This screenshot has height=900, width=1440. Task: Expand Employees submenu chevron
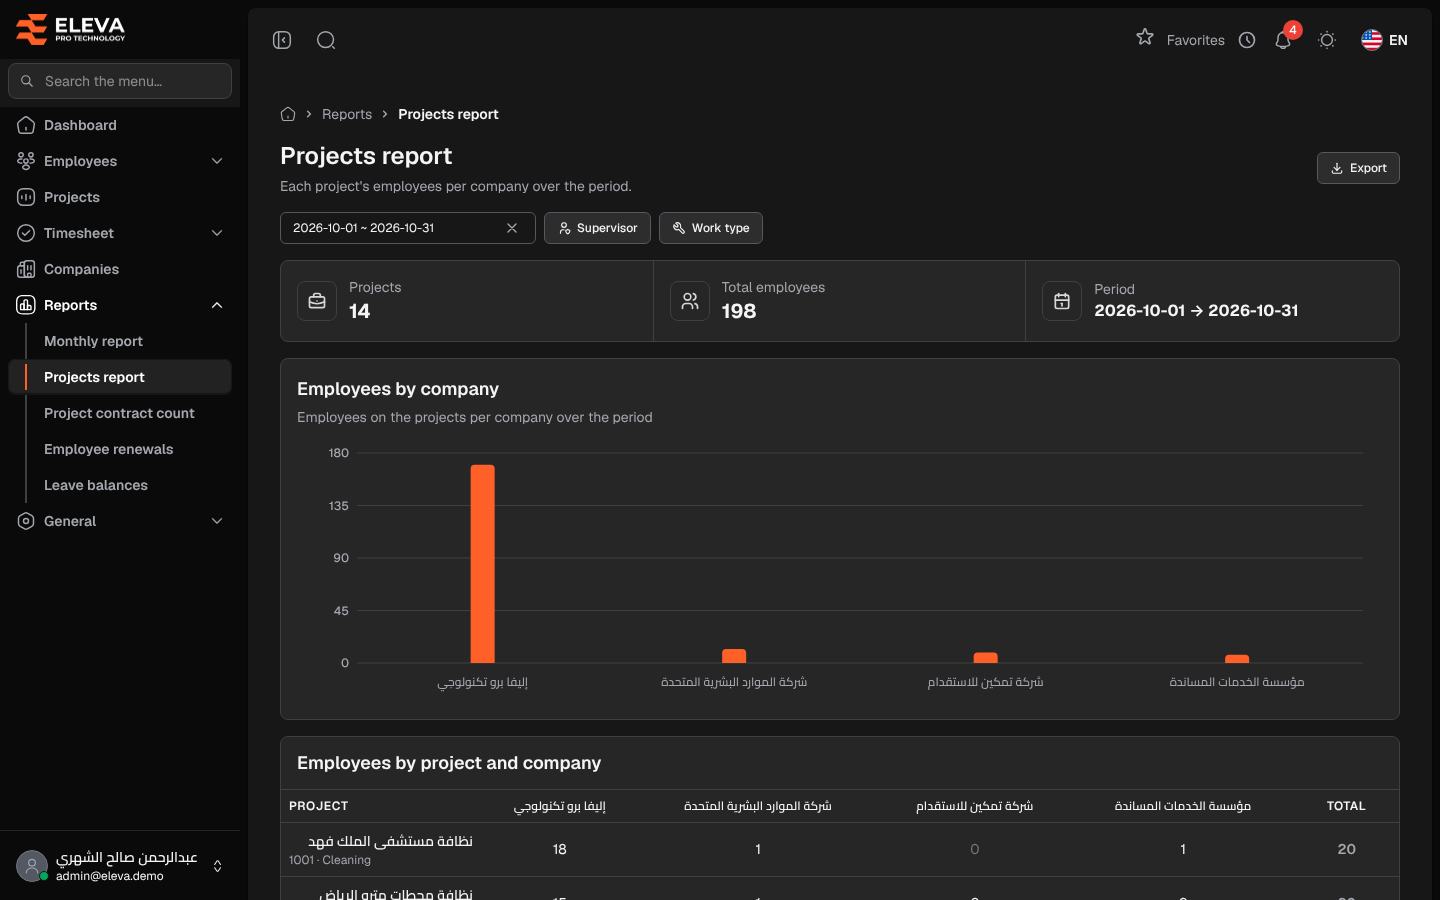pyautogui.click(x=217, y=161)
